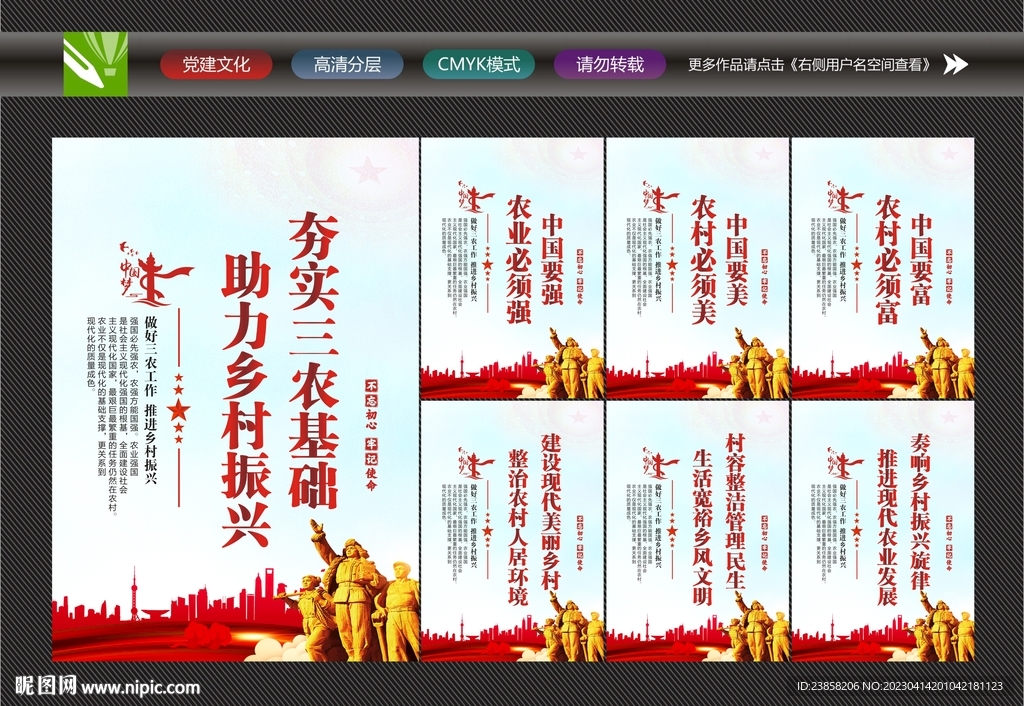
Task: Click the white double-arrow icon
Action: tap(955, 64)
